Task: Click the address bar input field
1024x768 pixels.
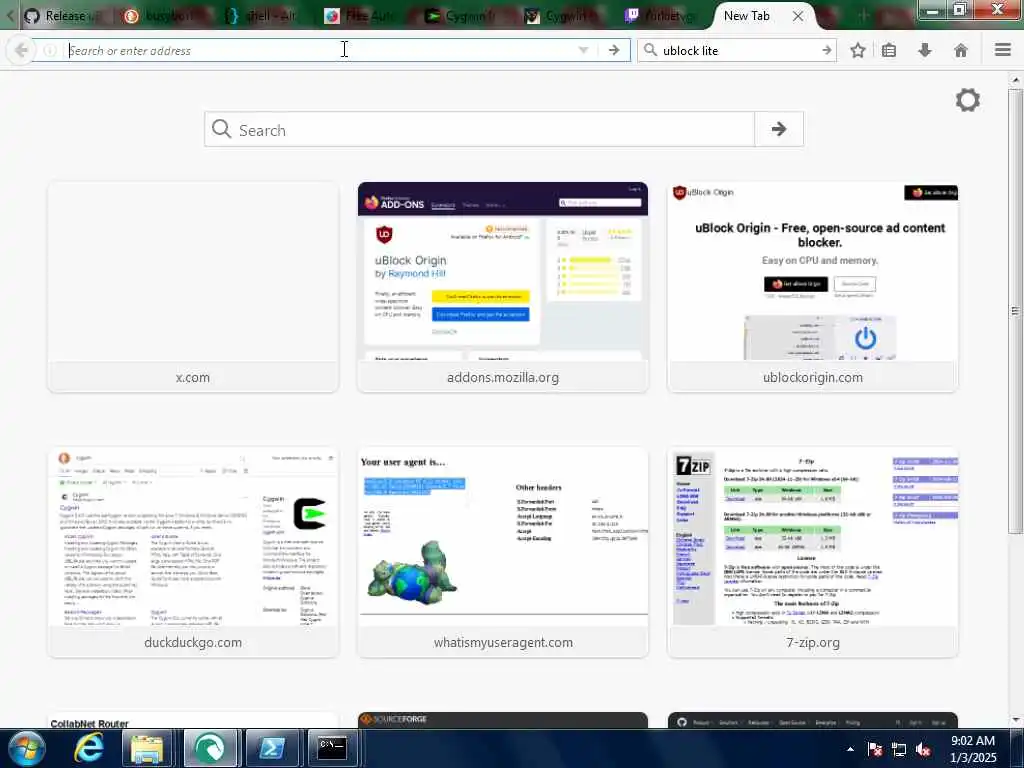Action: click(x=320, y=50)
